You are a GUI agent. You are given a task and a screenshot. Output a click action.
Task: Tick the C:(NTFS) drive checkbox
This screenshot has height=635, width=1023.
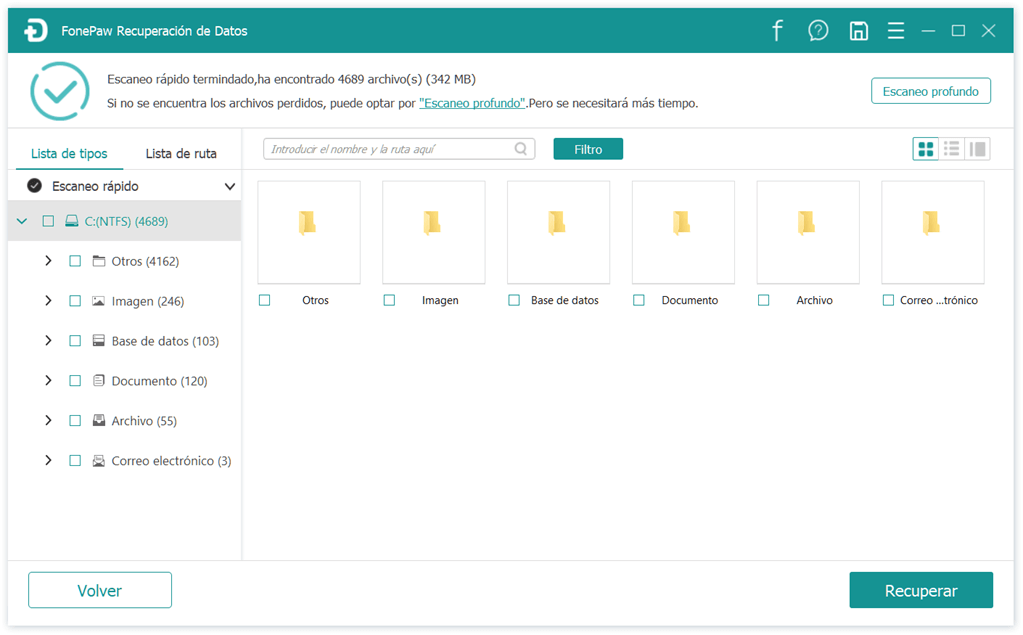click(48, 221)
